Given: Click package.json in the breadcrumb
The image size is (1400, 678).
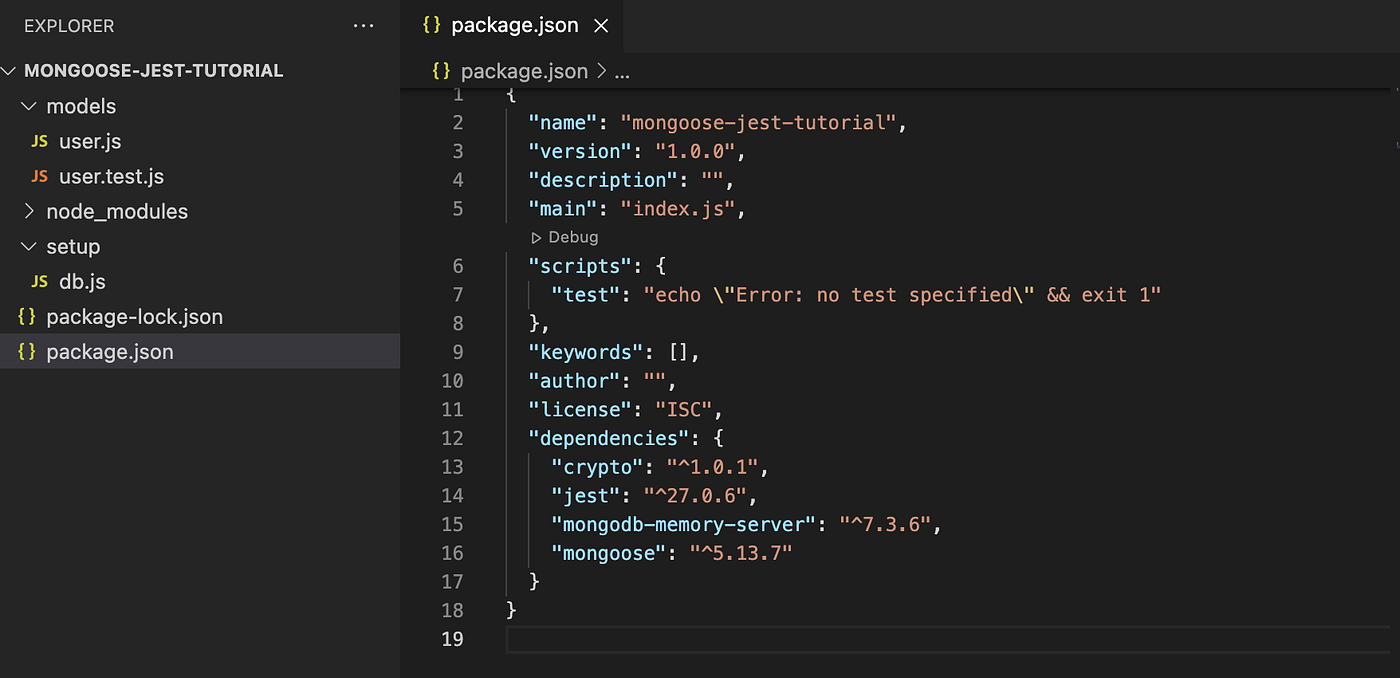Looking at the screenshot, I should click(x=524, y=72).
